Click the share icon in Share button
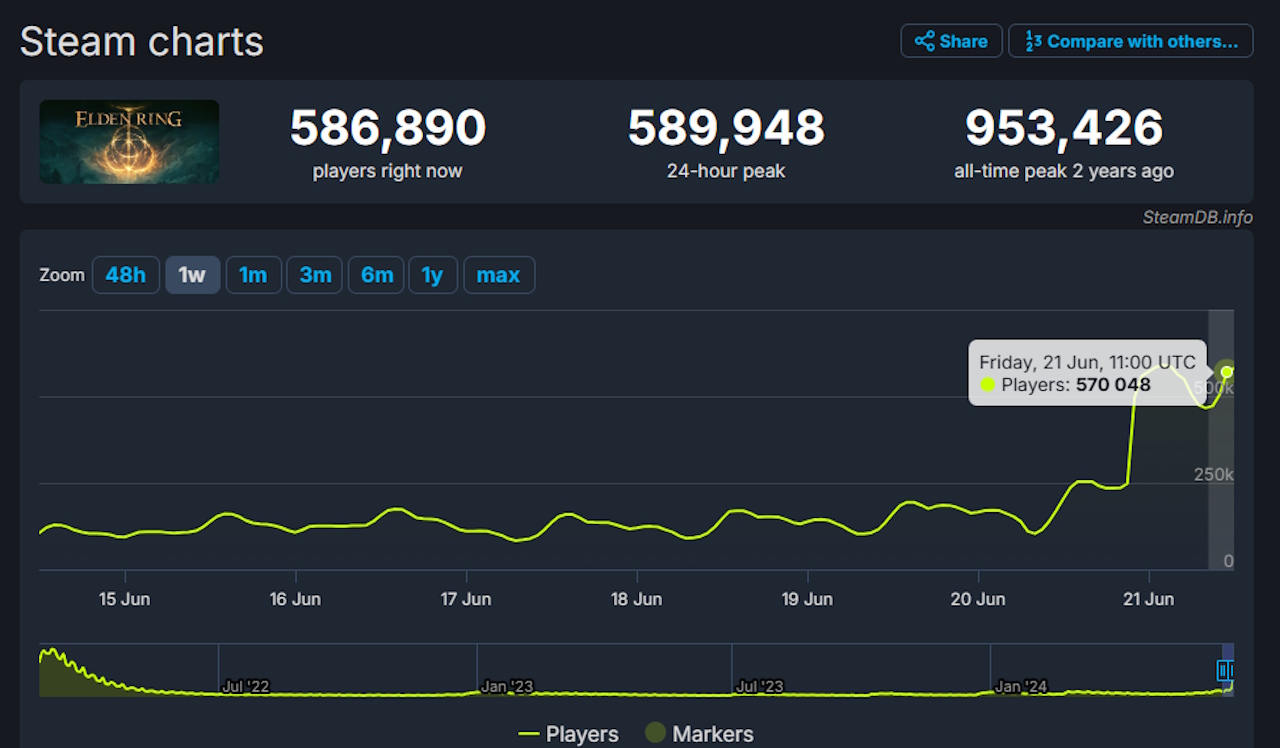This screenshot has height=748, width=1280. point(925,41)
